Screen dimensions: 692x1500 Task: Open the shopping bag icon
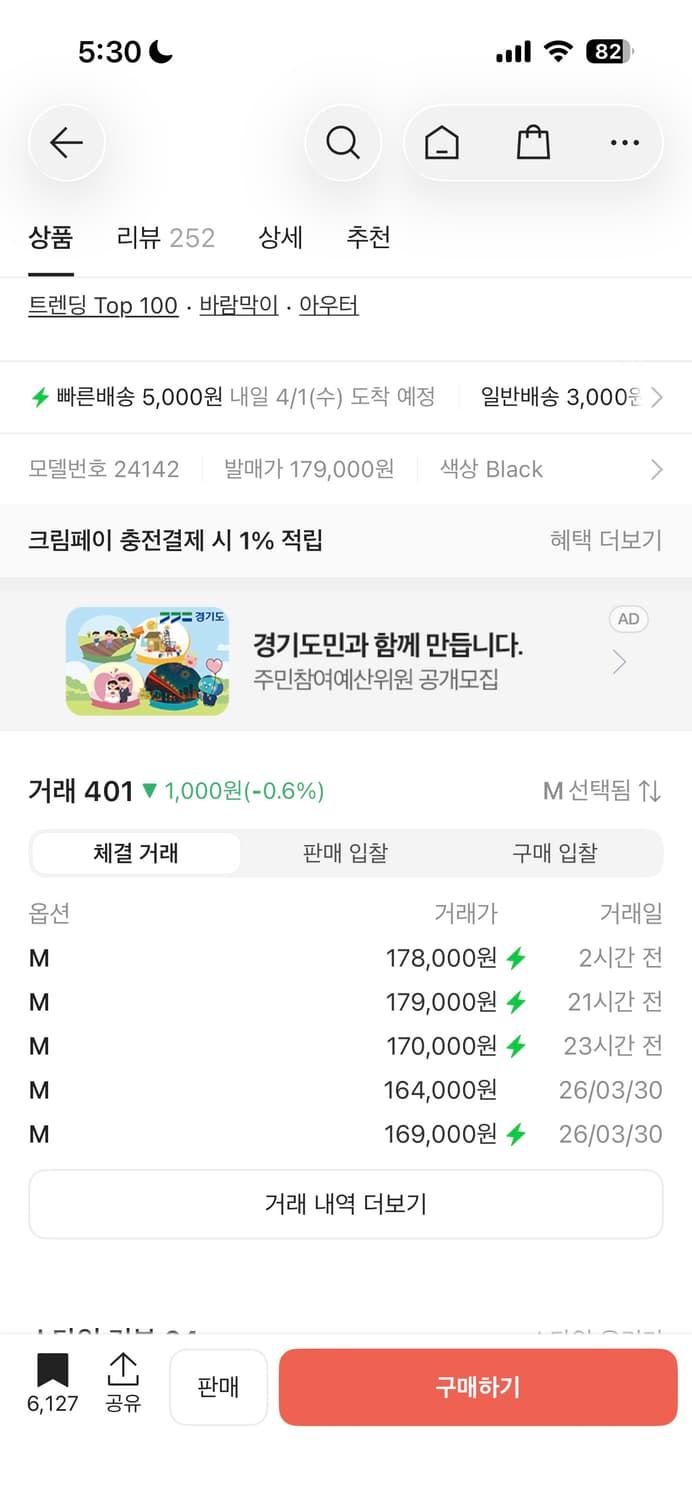coord(533,142)
